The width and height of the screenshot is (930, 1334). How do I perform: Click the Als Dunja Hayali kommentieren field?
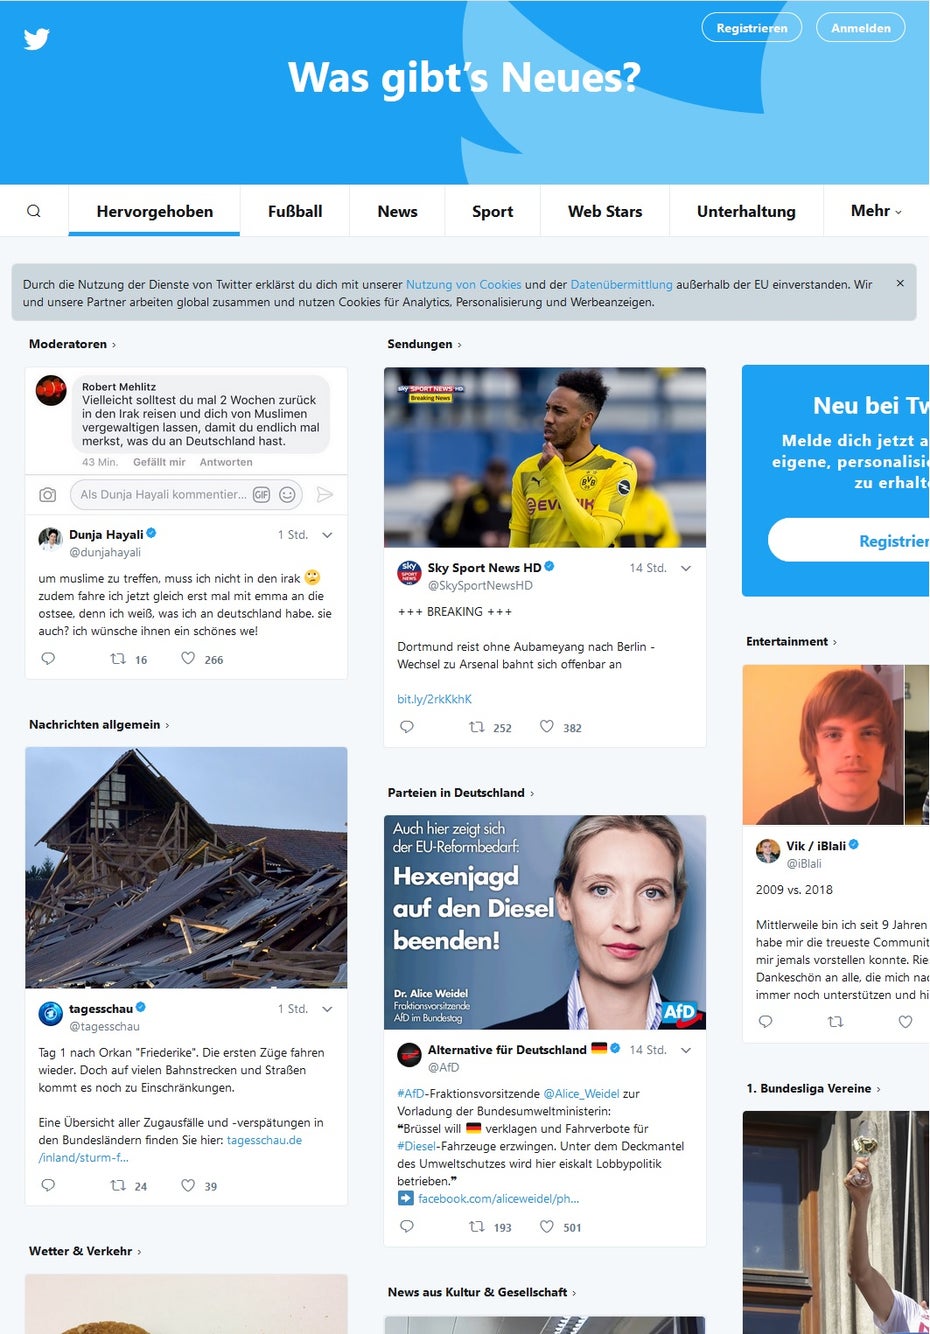(x=163, y=495)
